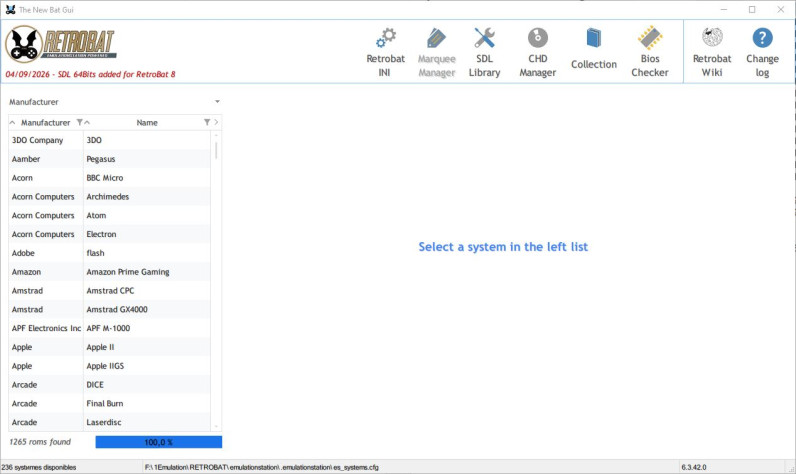Click the Adobe manufacturer cell
Image resolution: width=796 pixels, height=474 pixels.
(x=46, y=253)
